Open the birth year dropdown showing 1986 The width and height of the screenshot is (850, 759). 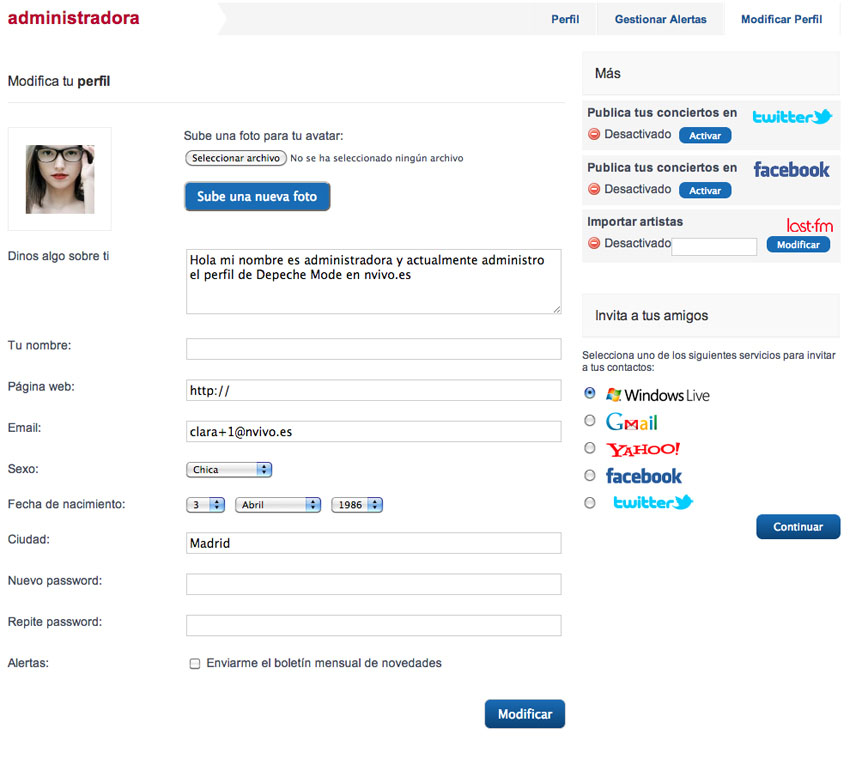click(357, 505)
